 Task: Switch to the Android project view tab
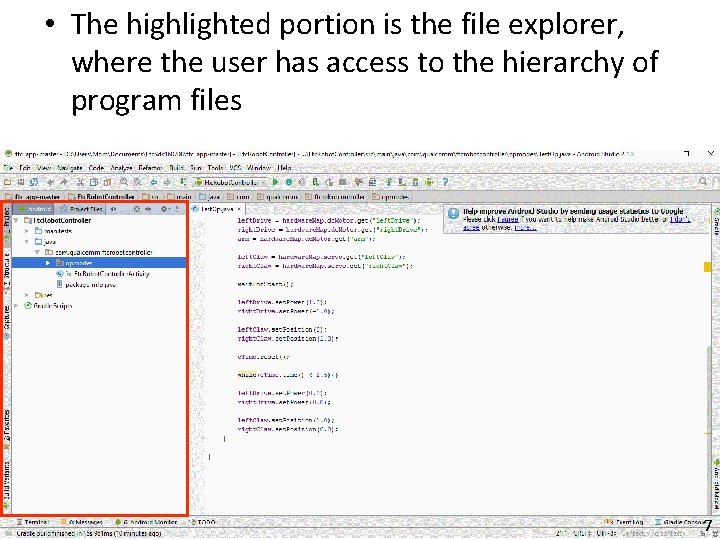point(34,209)
